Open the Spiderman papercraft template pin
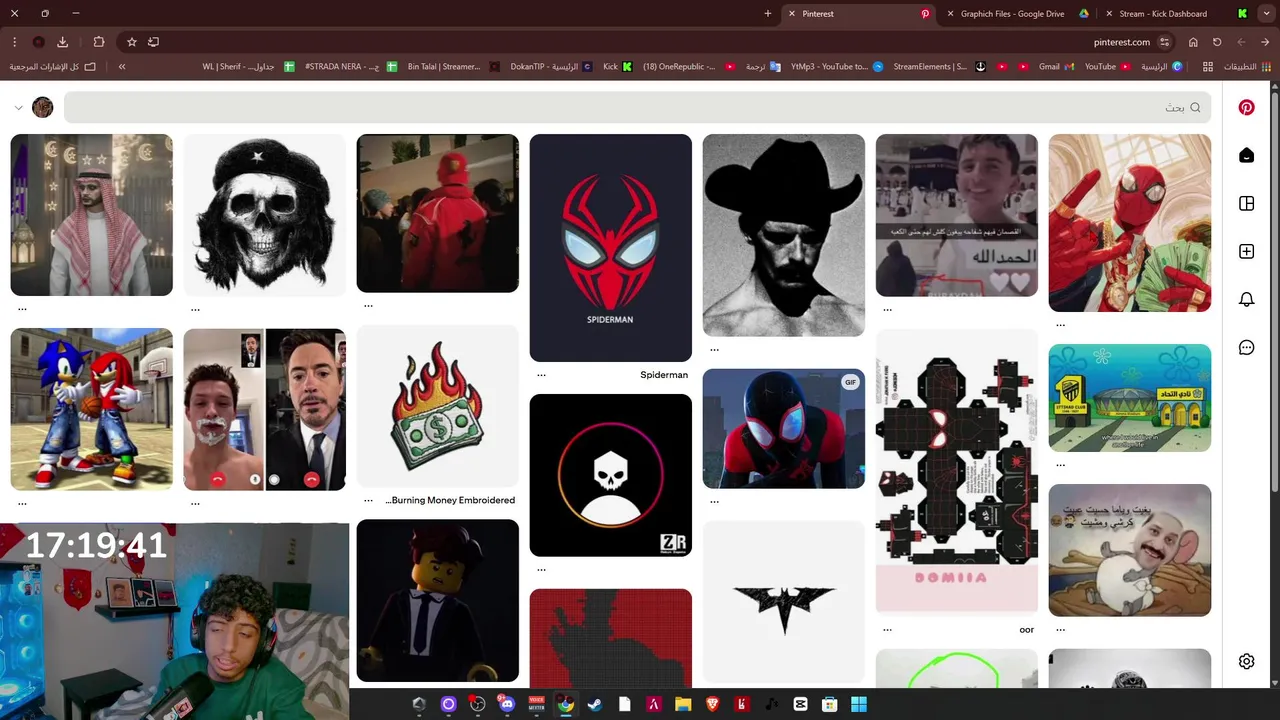 tap(956, 470)
